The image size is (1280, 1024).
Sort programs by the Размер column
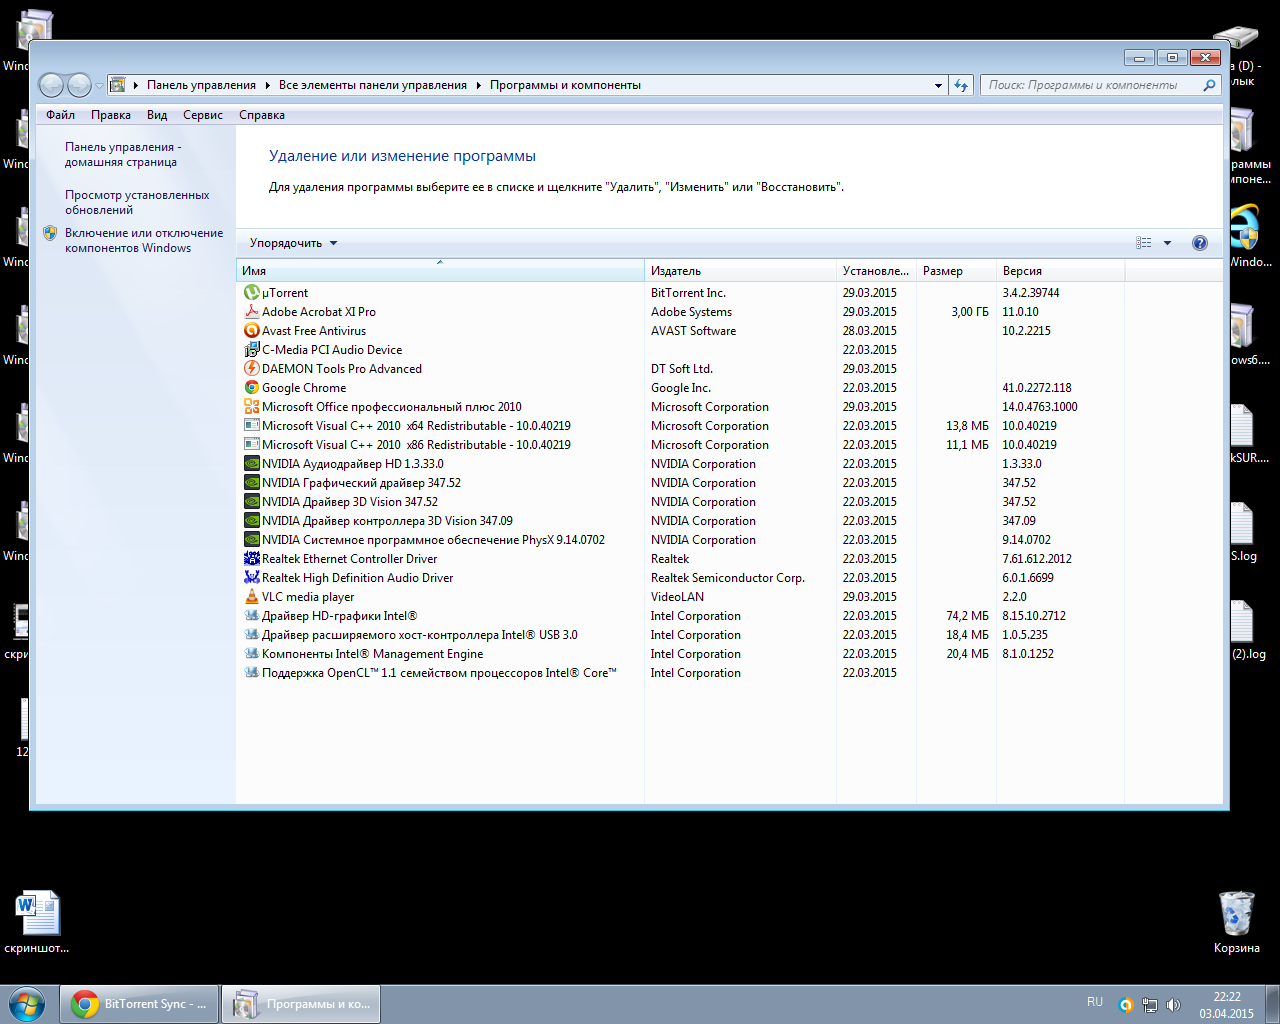coord(956,271)
